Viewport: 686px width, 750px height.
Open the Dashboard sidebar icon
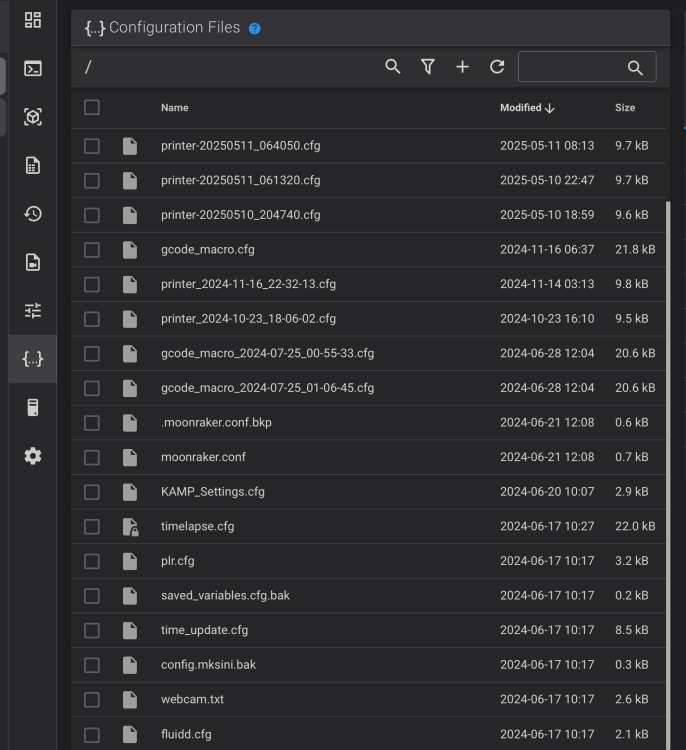(x=33, y=20)
